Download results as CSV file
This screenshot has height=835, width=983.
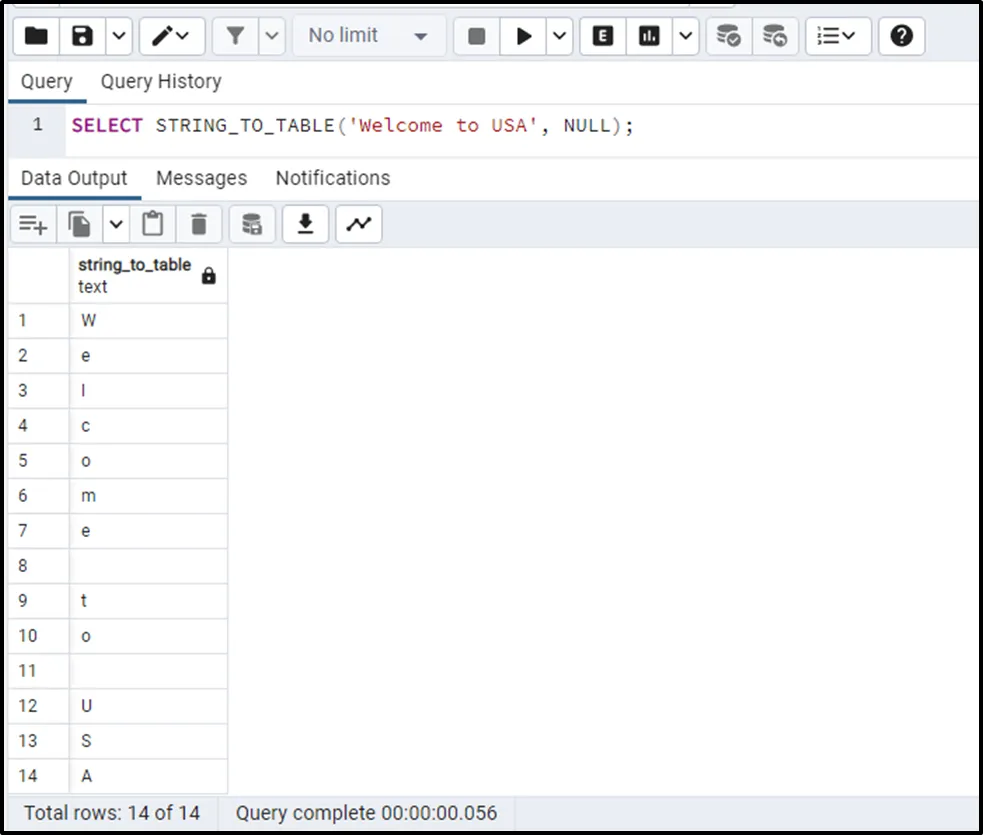click(306, 225)
